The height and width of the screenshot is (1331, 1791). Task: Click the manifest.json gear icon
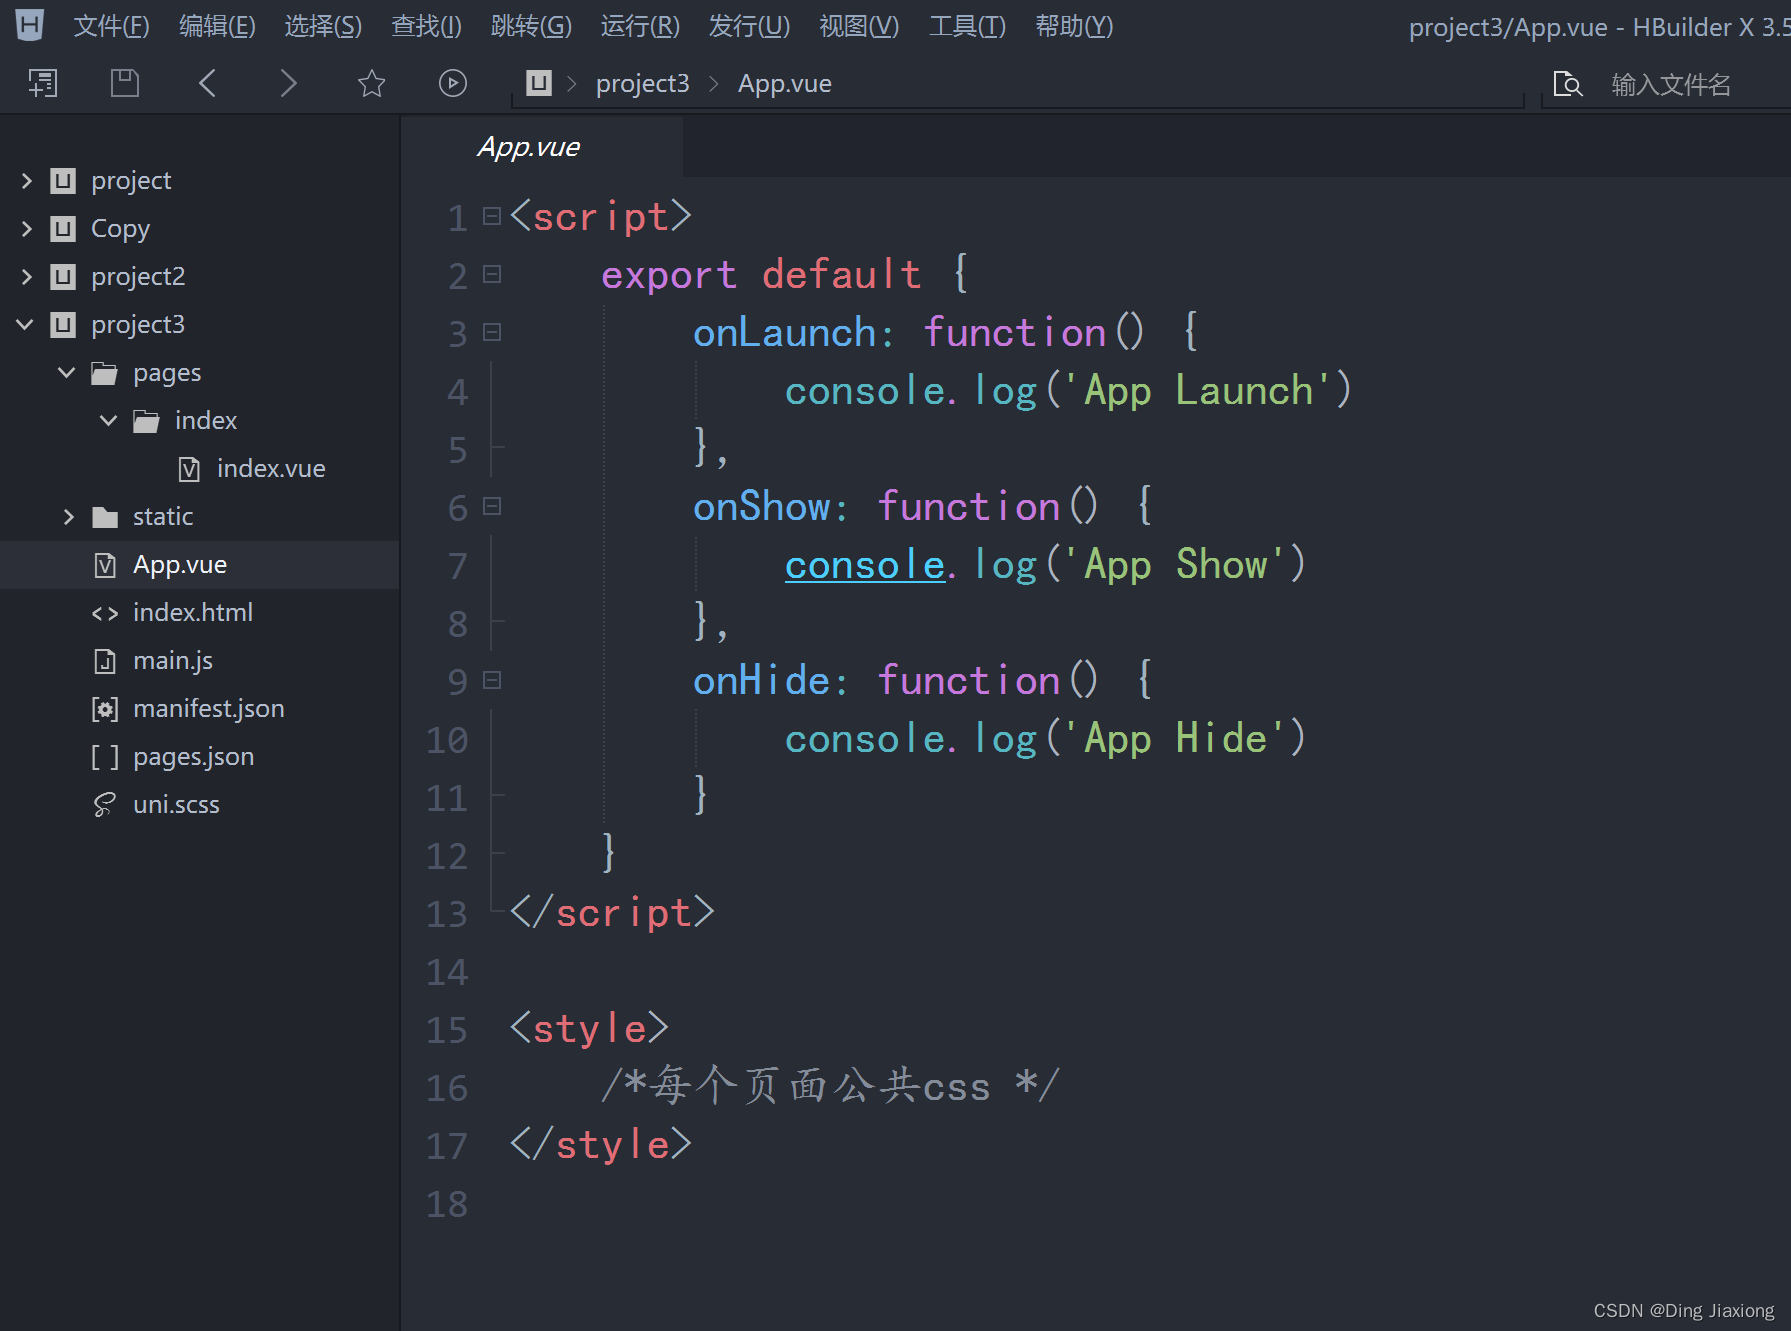[x=105, y=709]
